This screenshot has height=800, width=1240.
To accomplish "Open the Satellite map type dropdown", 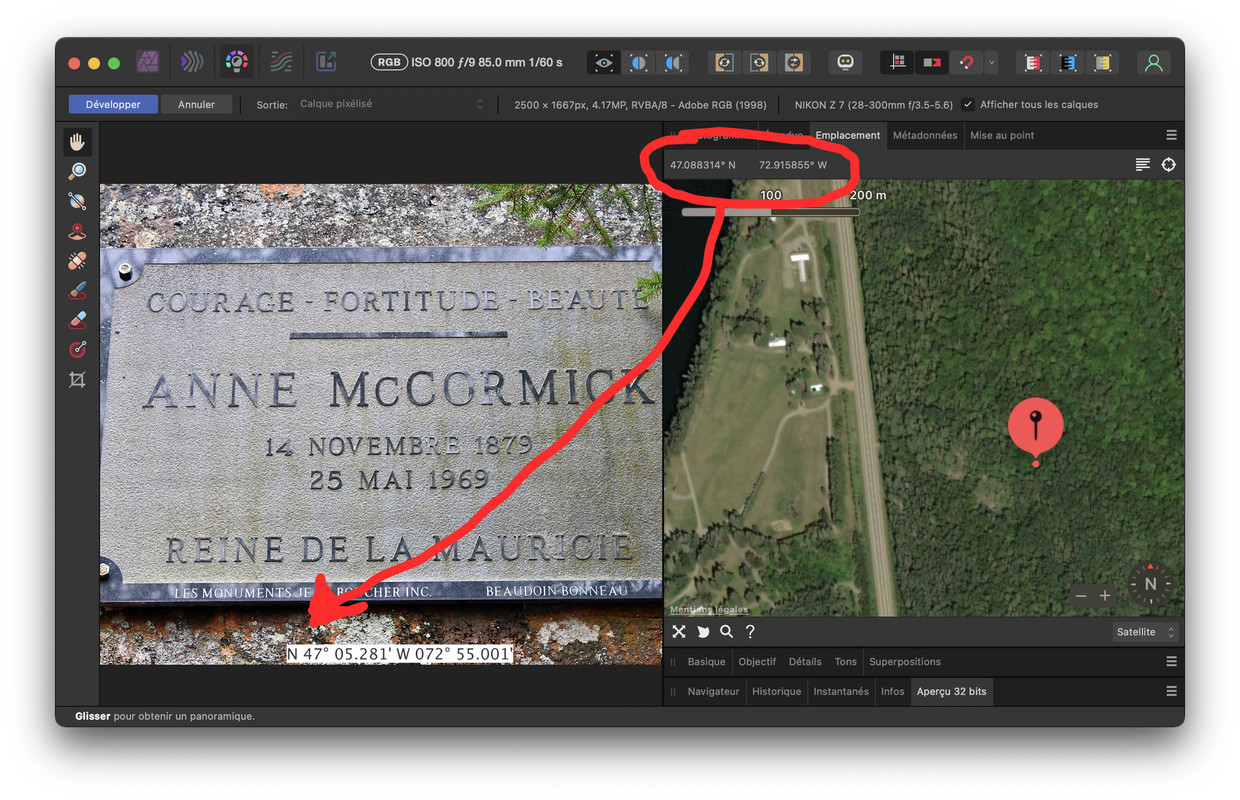I will (x=1145, y=632).
